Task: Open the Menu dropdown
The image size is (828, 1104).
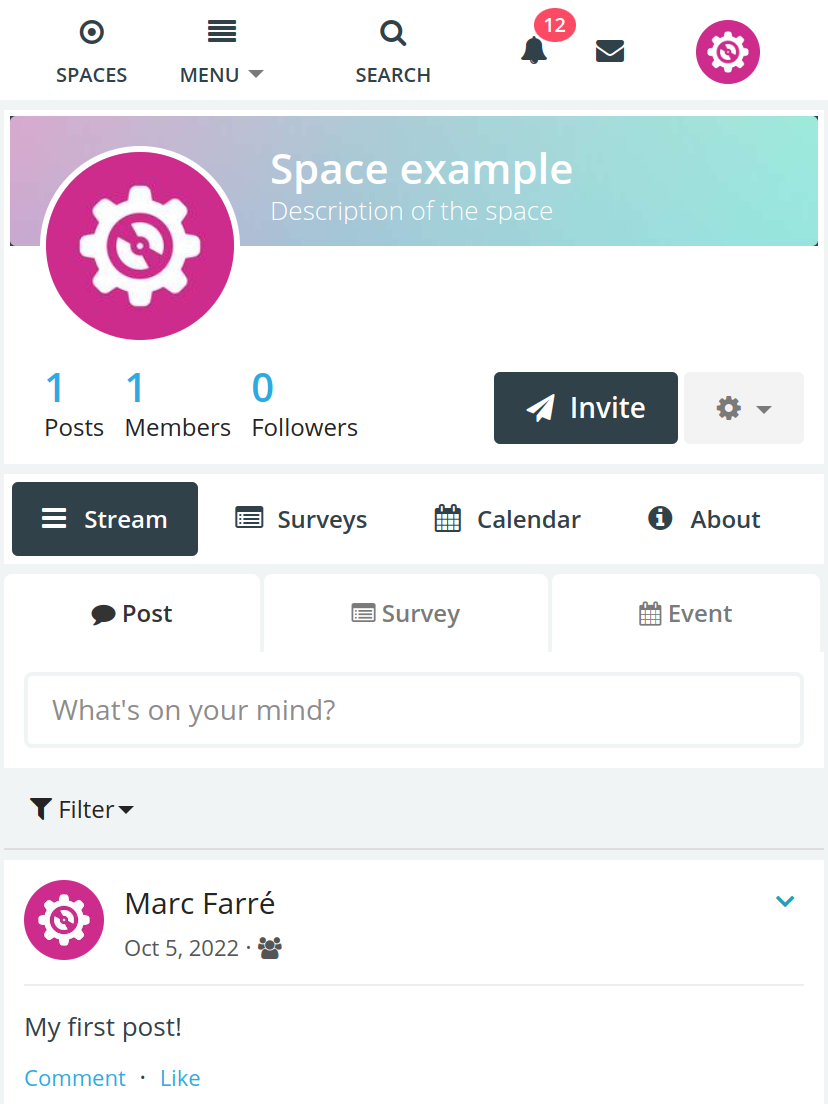Action: (x=221, y=53)
